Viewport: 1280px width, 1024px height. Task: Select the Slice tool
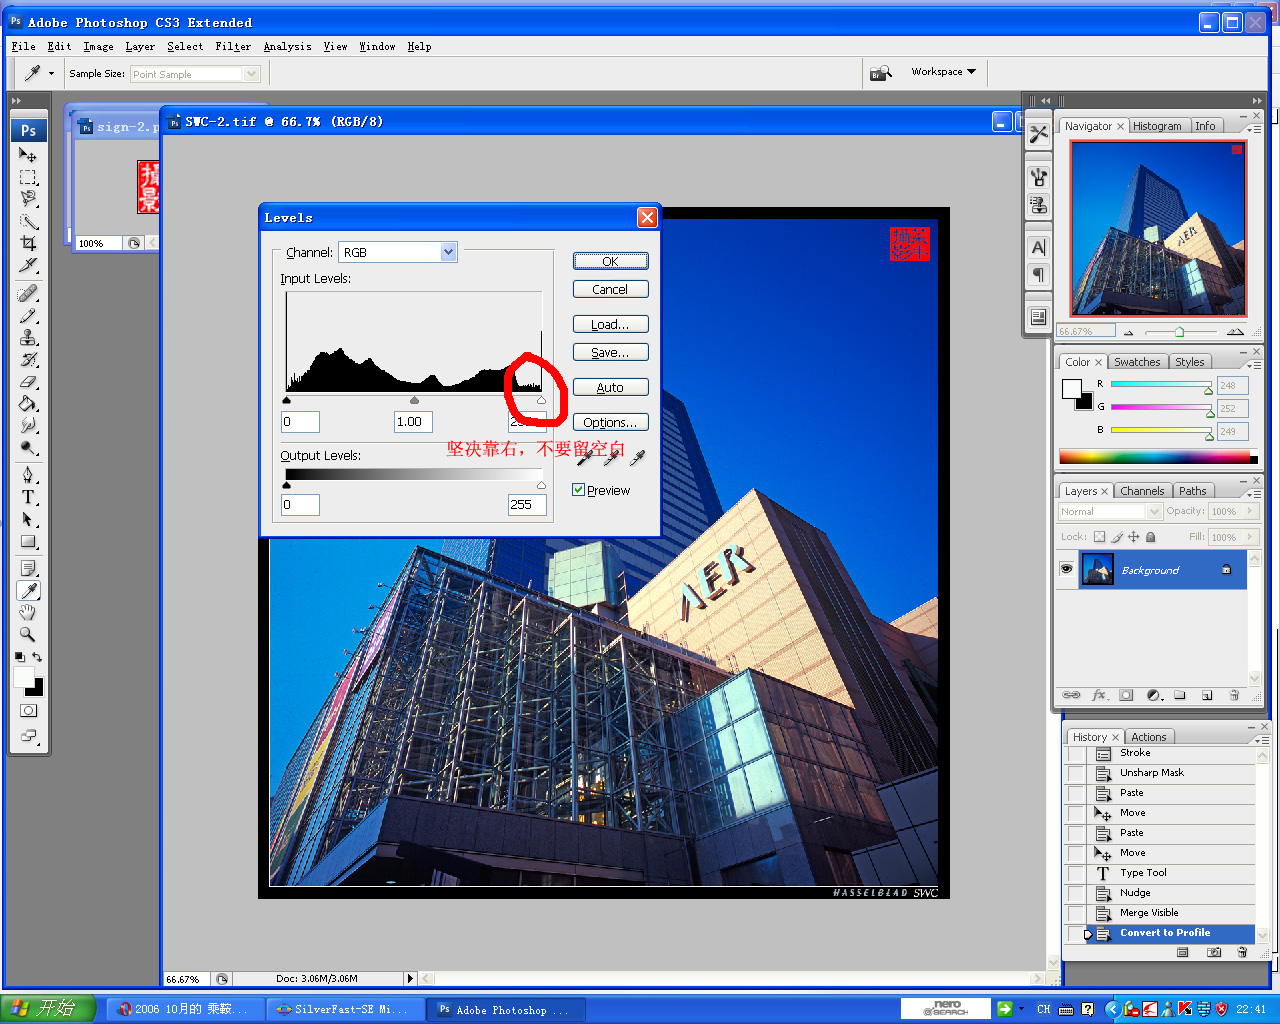pos(28,265)
